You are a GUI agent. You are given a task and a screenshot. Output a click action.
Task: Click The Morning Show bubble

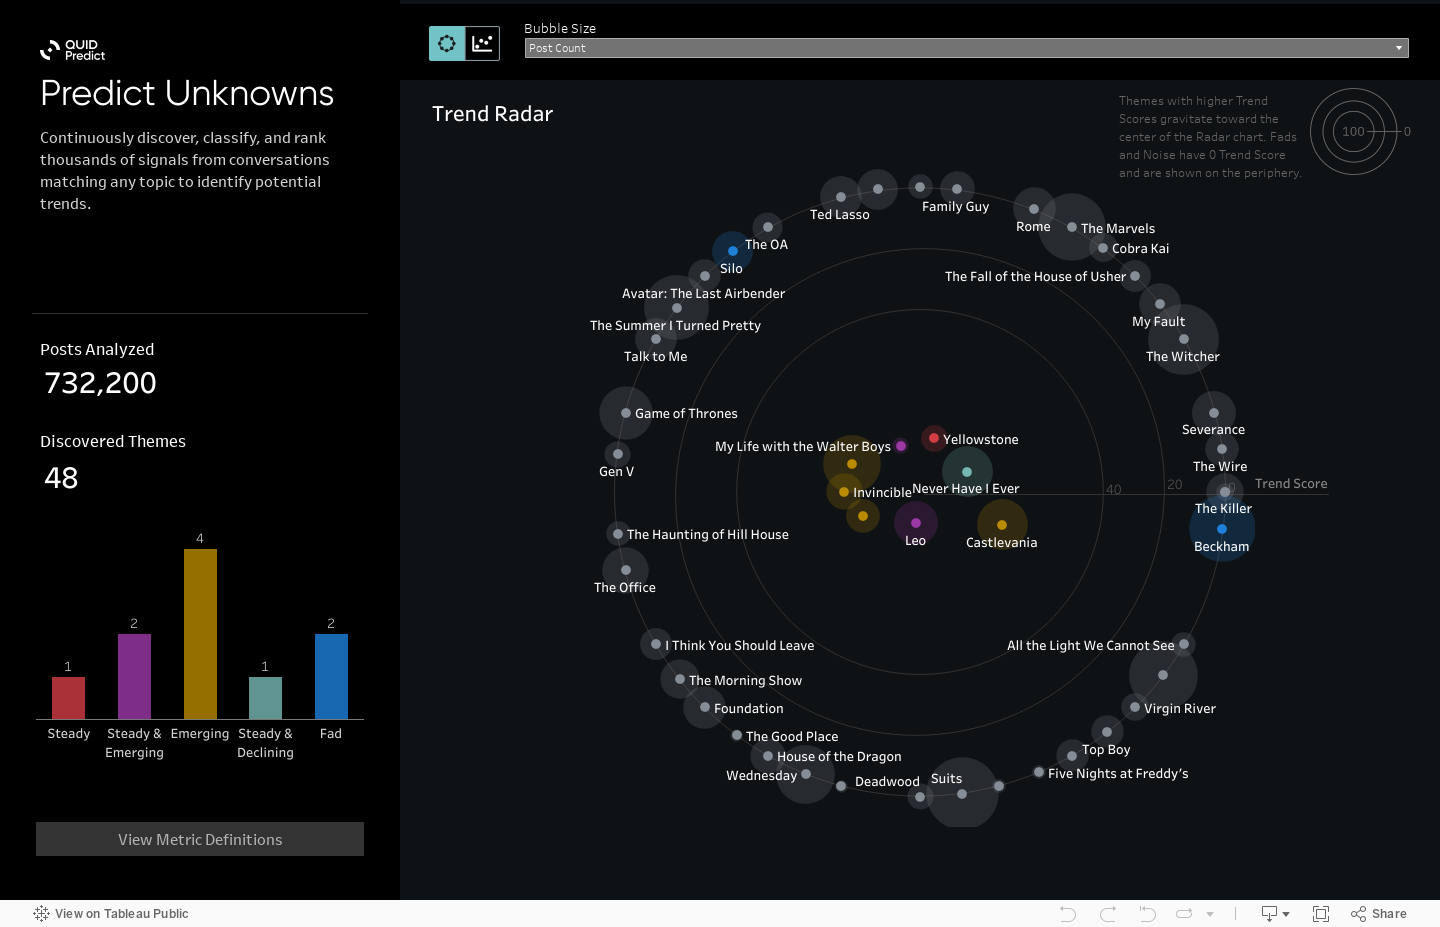point(680,679)
